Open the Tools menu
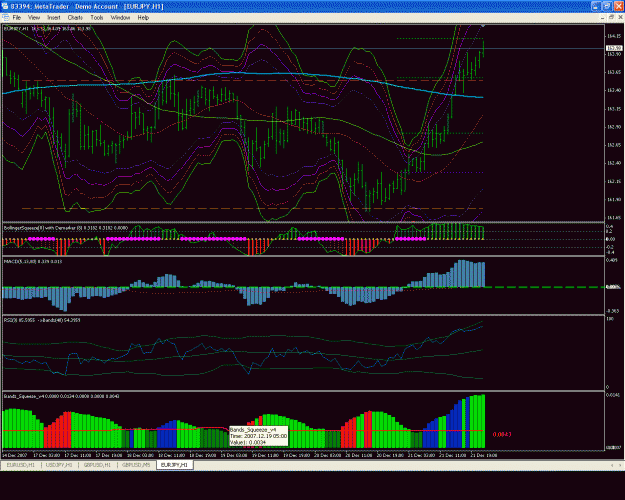 pos(96,18)
